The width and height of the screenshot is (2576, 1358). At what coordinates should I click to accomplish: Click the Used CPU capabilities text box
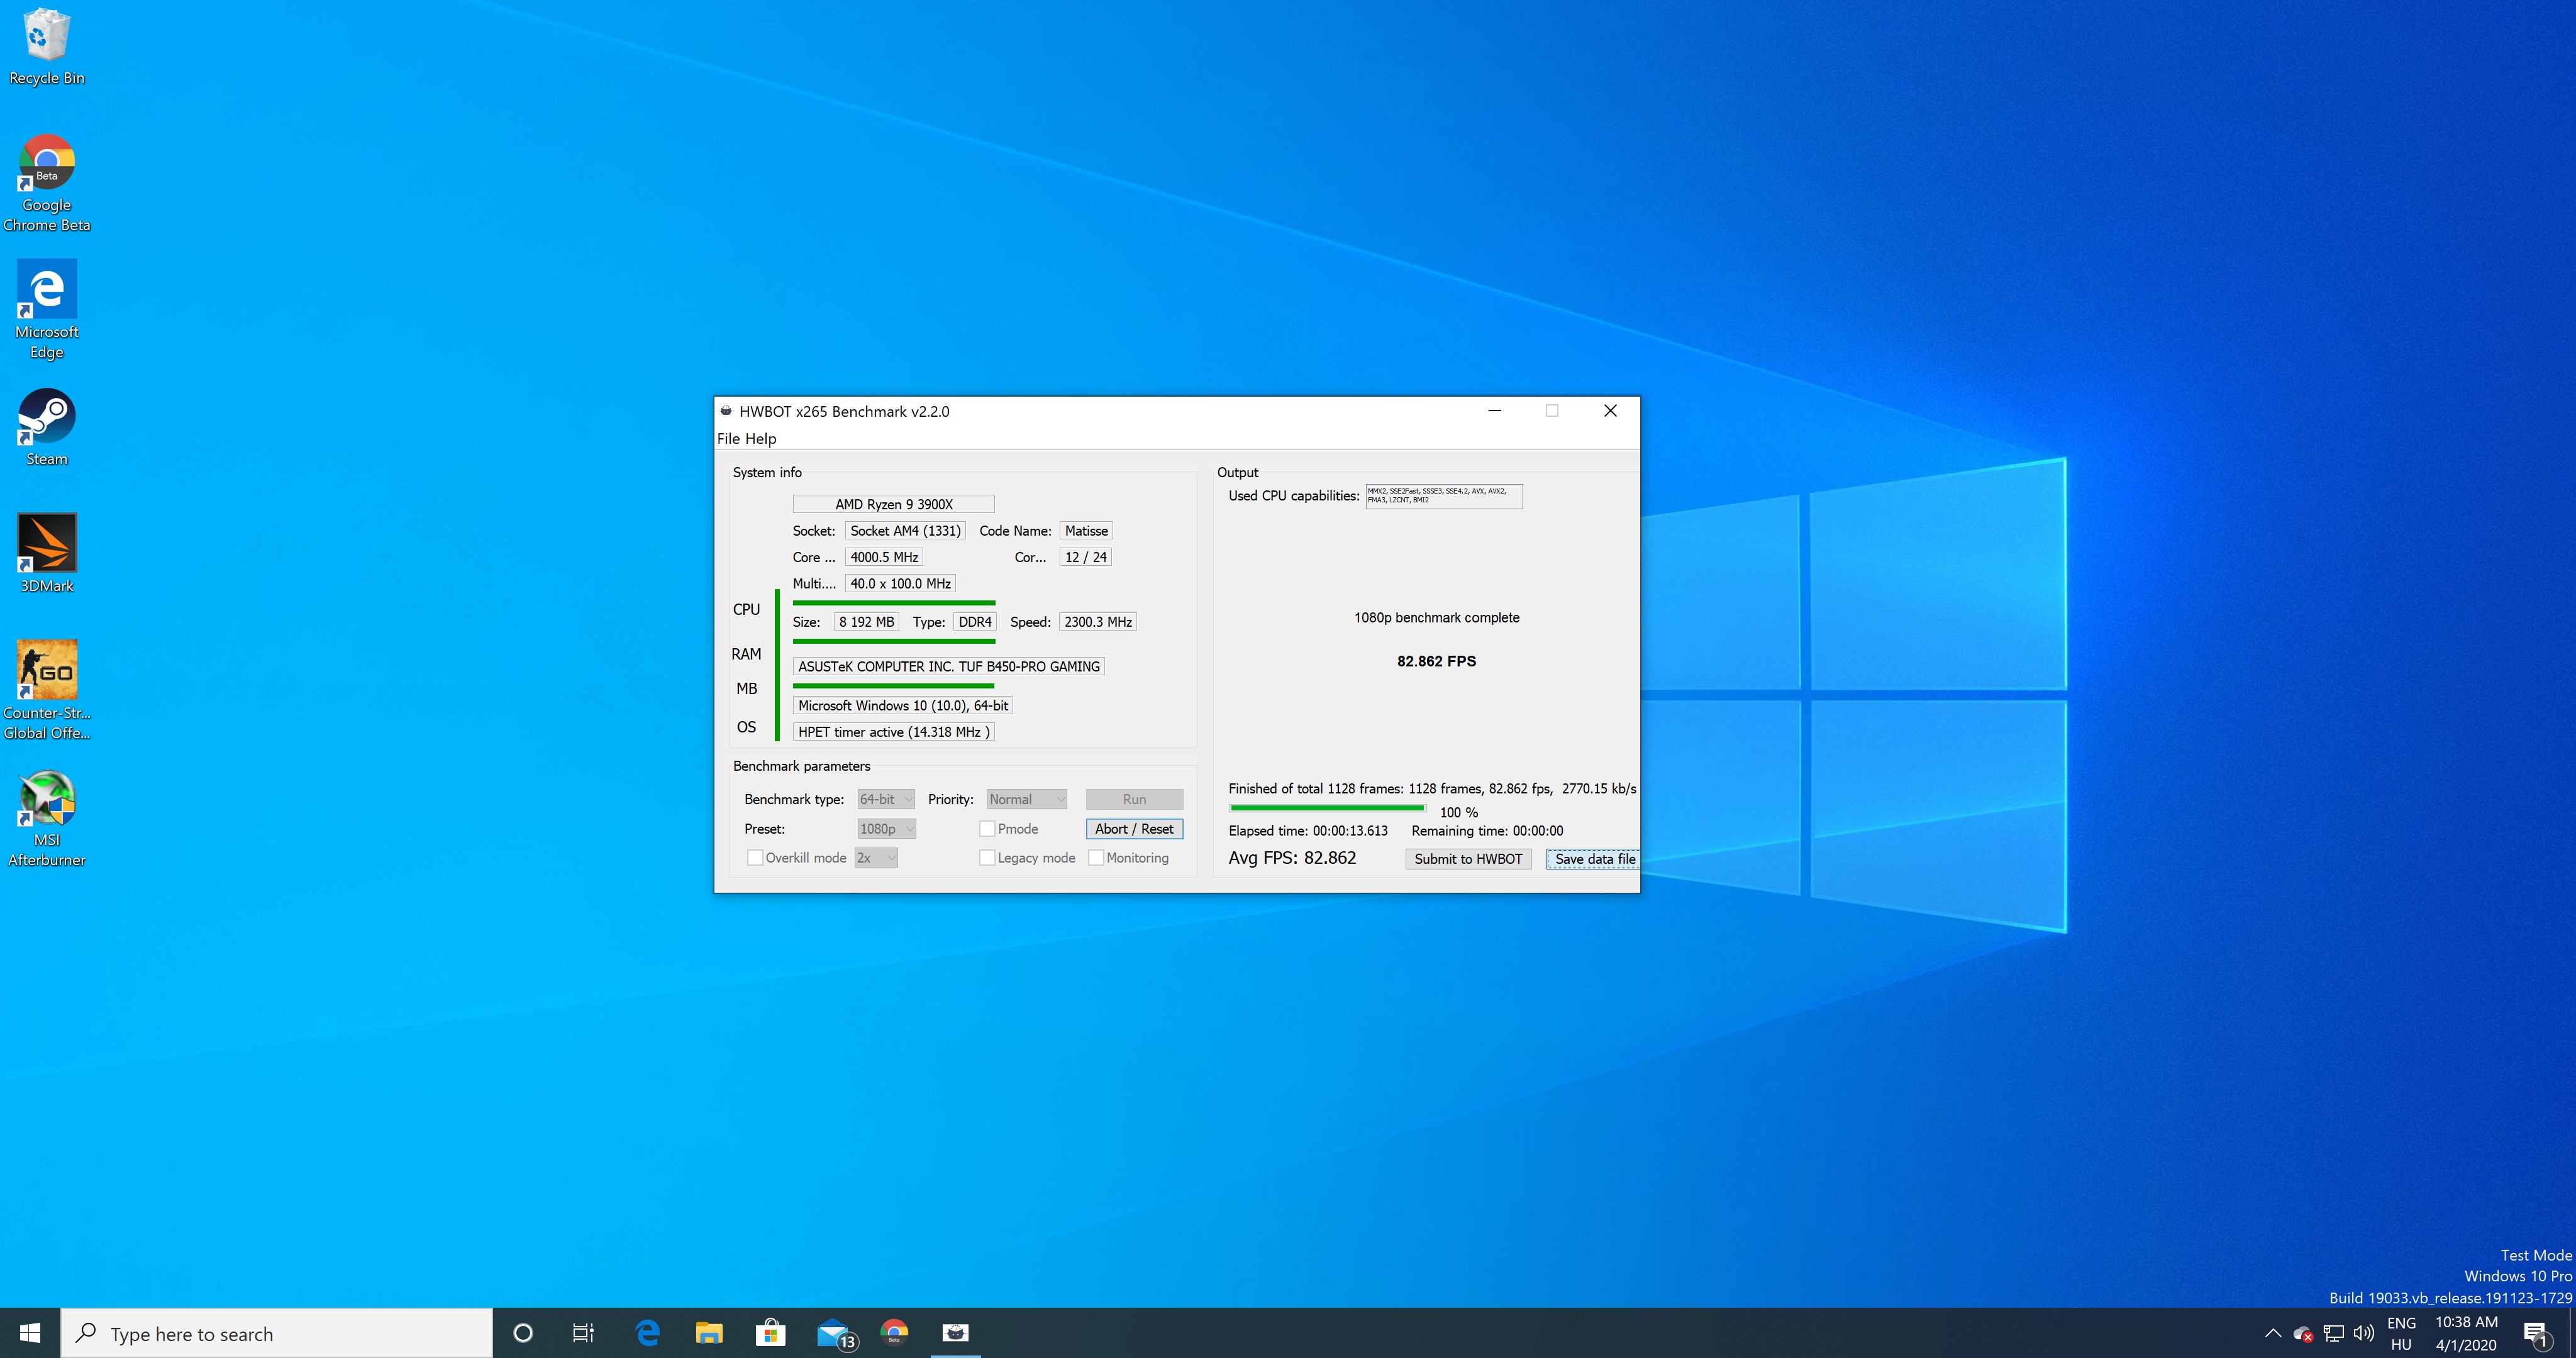point(1443,496)
